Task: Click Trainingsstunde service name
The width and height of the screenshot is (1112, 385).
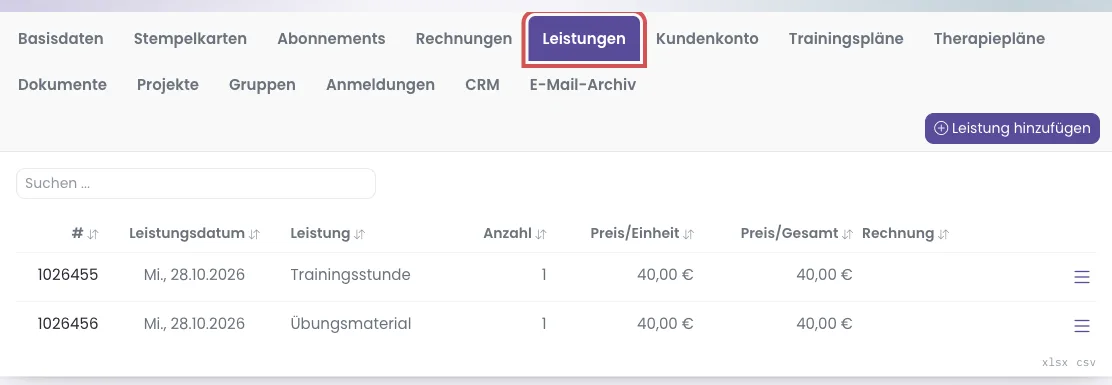Action: click(350, 275)
